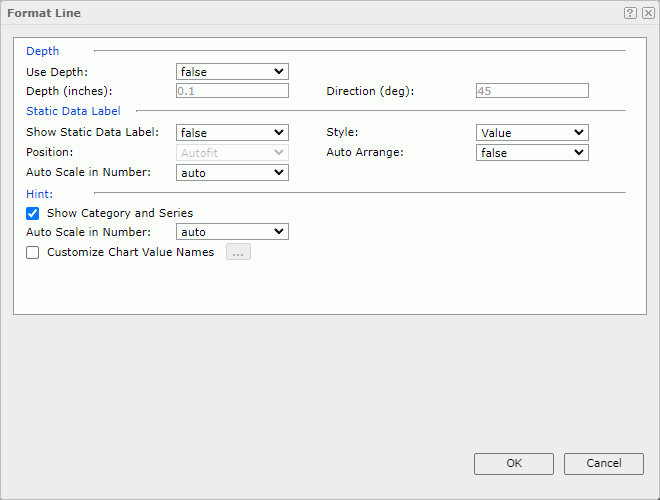The width and height of the screenshot is (660, 500).
Task: Expand the Show Static Data Label dropdown
Action: tap(232, 133)
